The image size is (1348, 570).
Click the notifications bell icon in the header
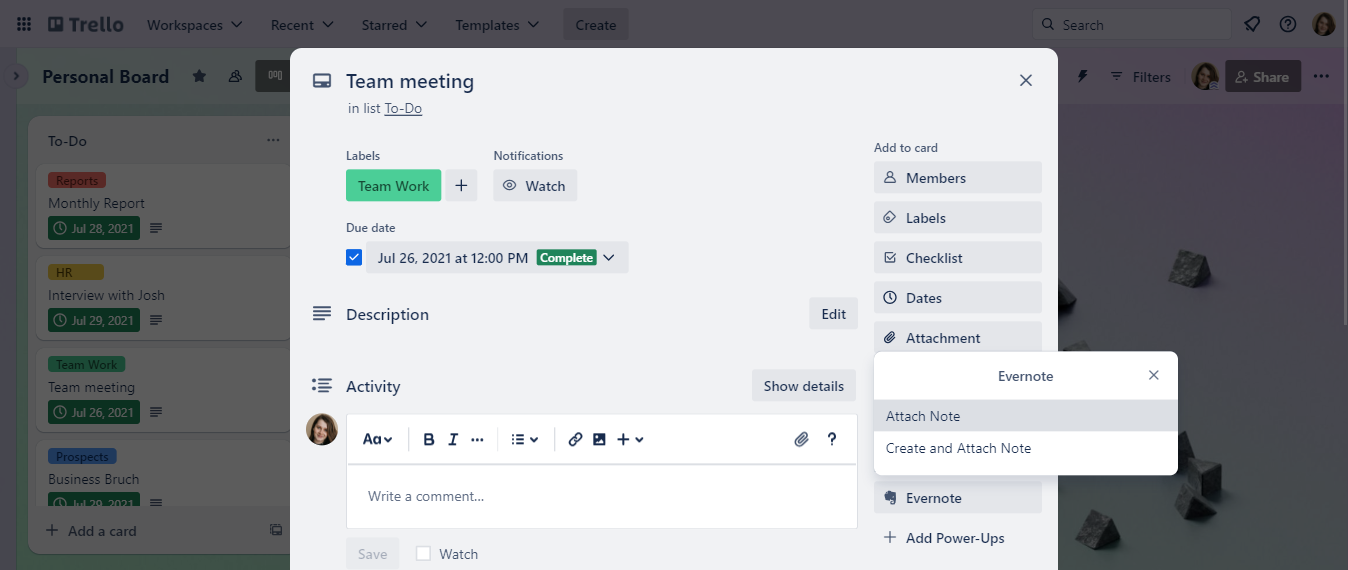[x=1251, y=24]
